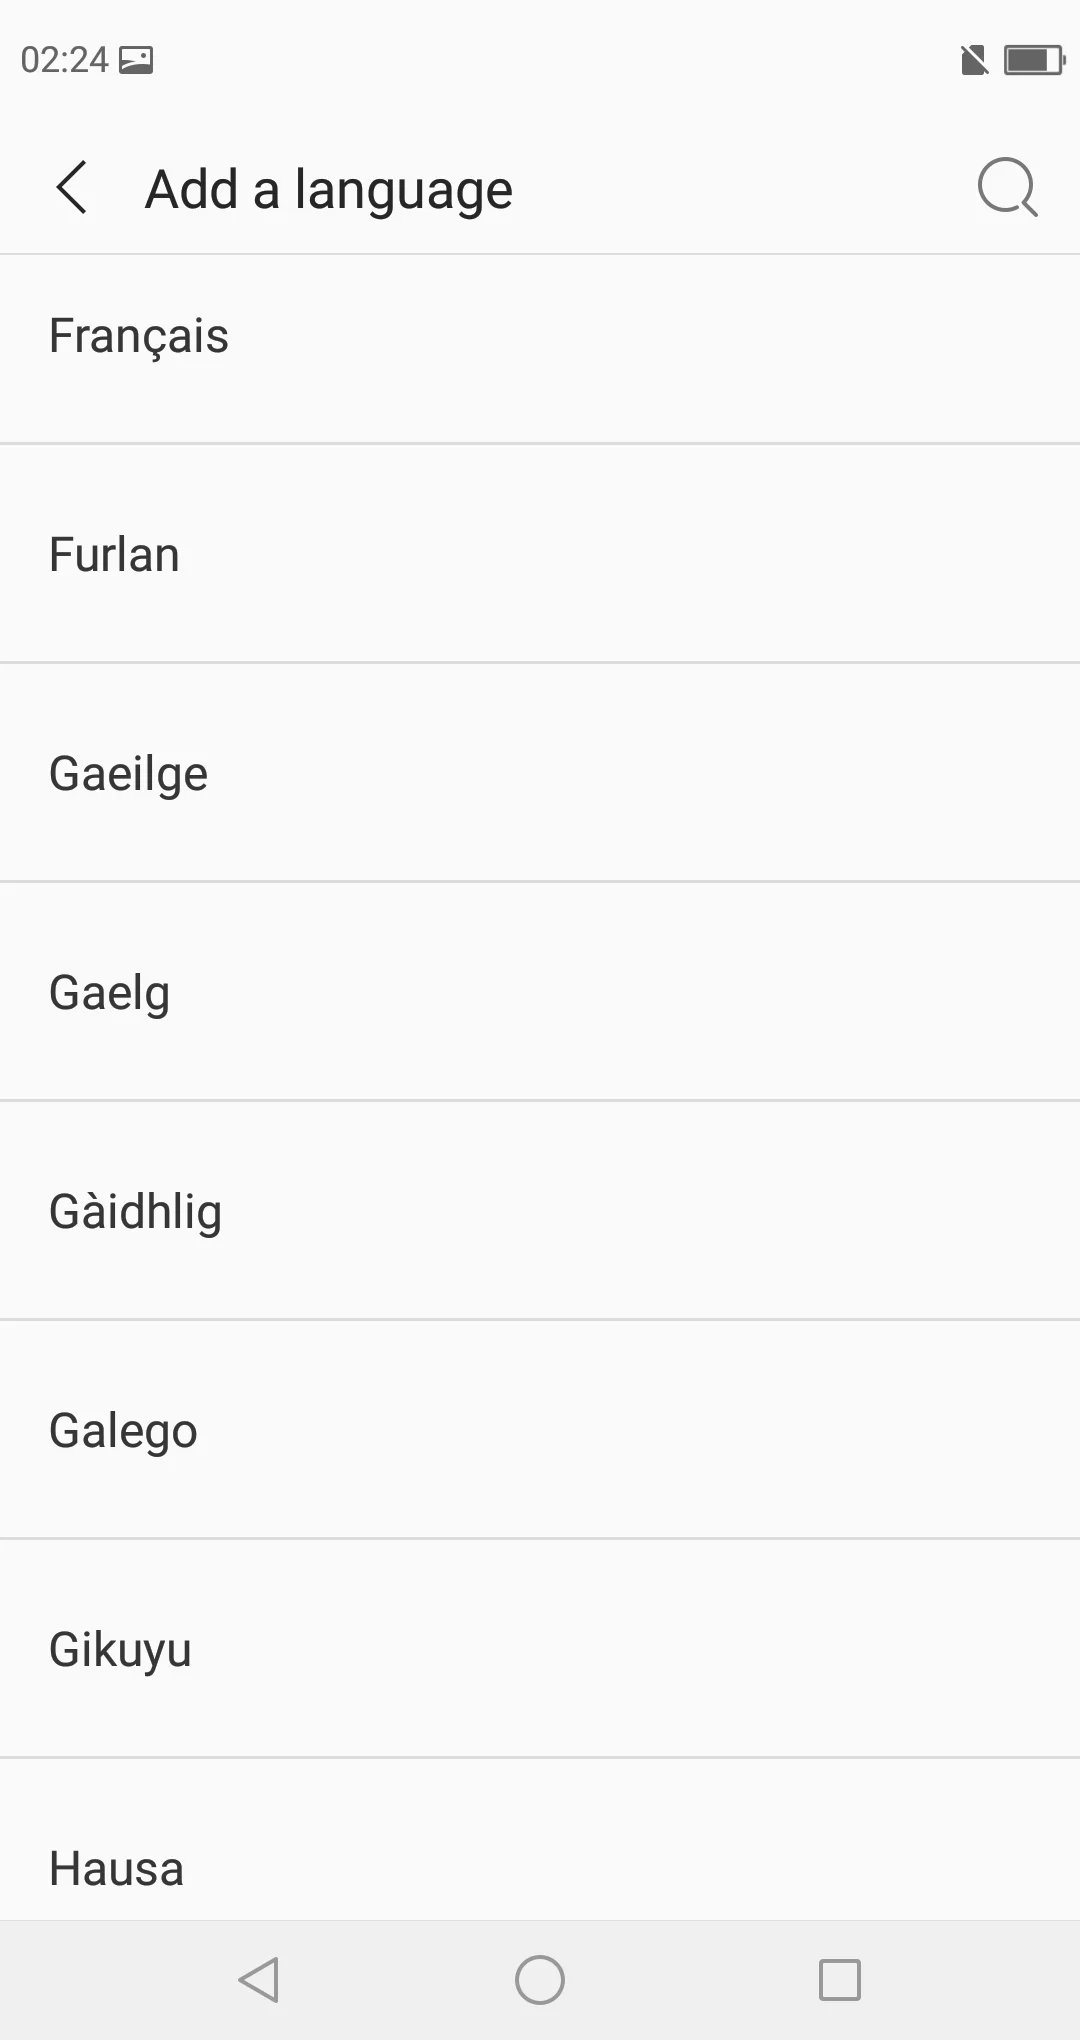The height and width of the screenshot is (2040, 1080).
Task: Tap Hausa at the list bottom
Action: tap(116, 1868)
